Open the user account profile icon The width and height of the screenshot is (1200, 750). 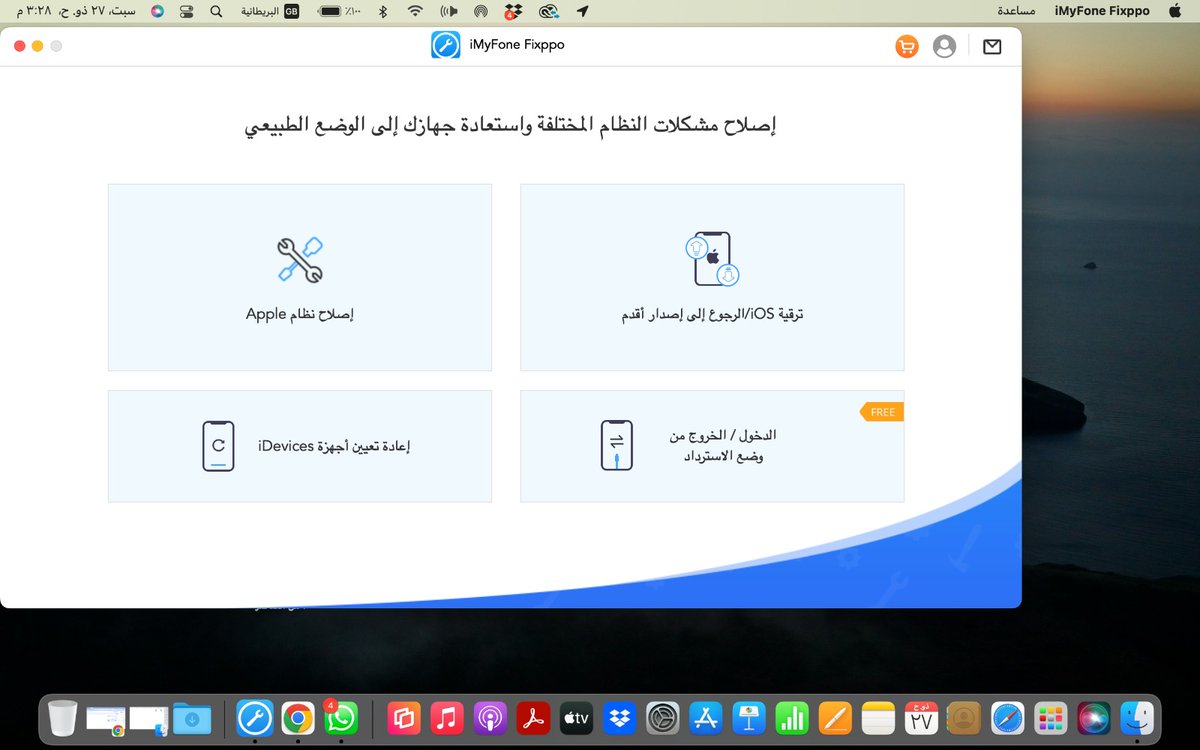tap(944, 47)
